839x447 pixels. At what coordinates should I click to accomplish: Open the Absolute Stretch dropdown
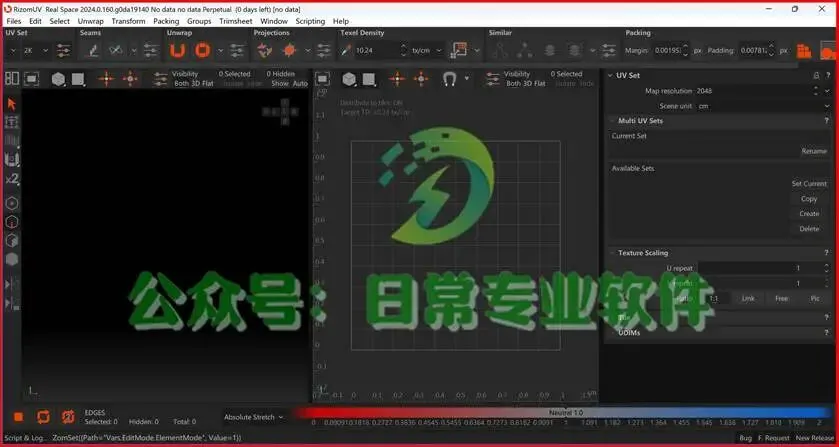click(254, 417)
